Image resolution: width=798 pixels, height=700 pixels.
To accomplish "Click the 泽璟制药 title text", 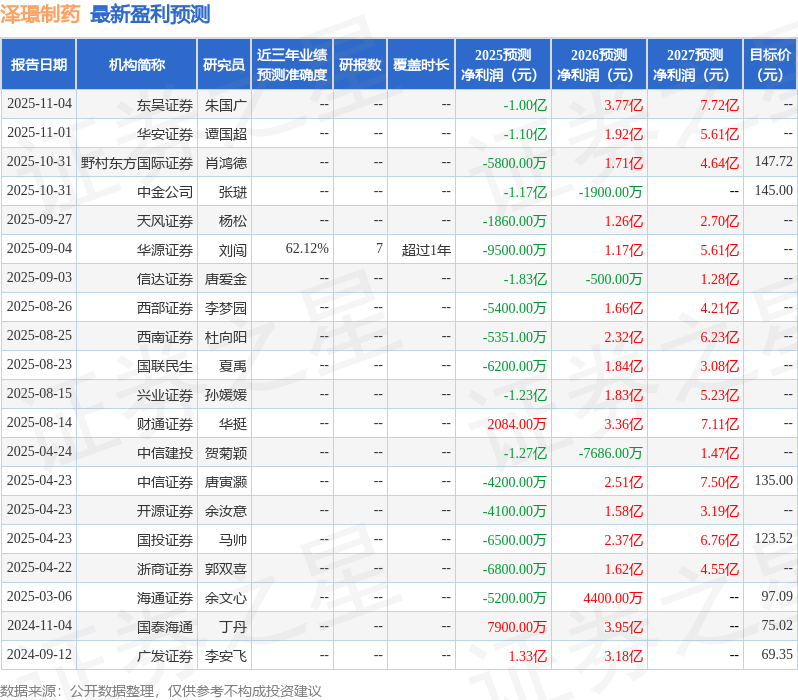I will click(40, 14).
